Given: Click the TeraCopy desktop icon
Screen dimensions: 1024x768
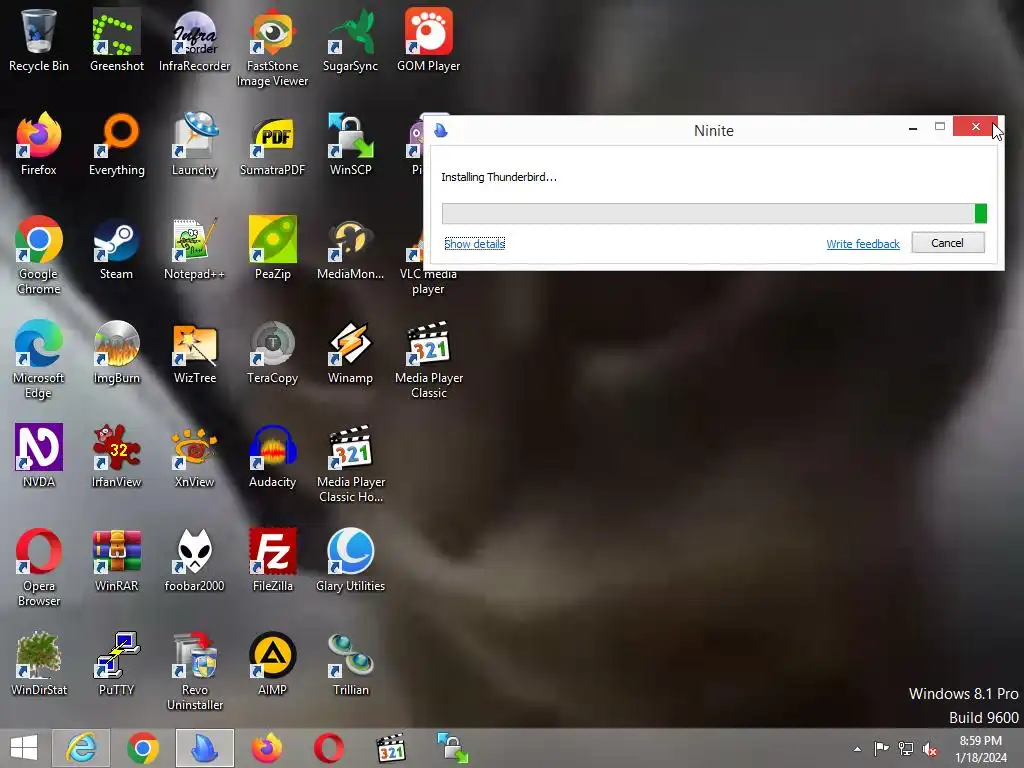Looking at the screenshot, I should pos(272,351).
